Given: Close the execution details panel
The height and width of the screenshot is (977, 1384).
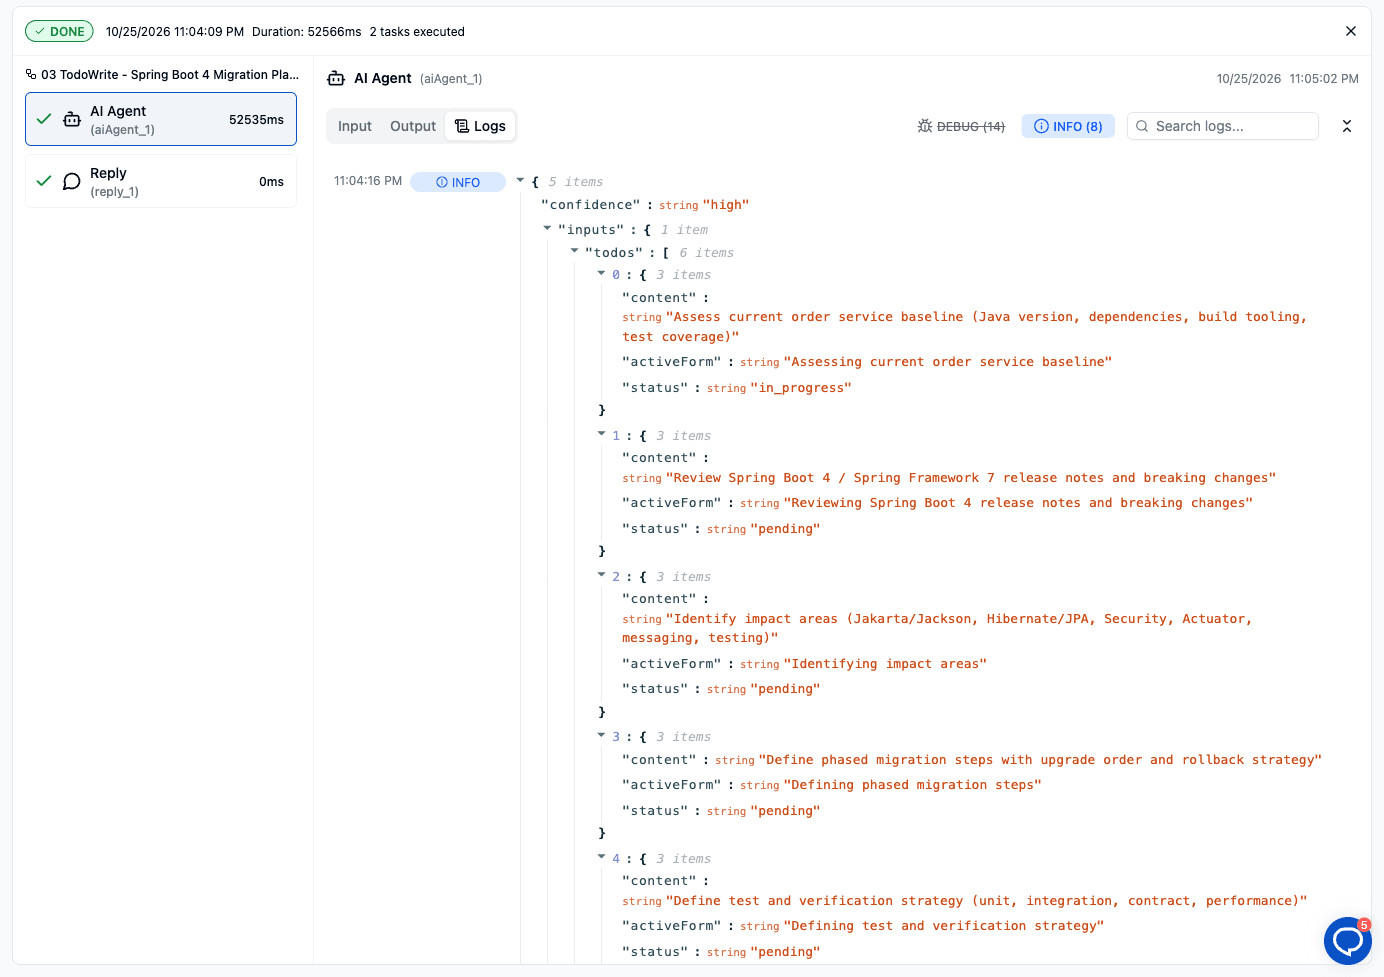Looking at the screenshot, I should click(1351, 31).
